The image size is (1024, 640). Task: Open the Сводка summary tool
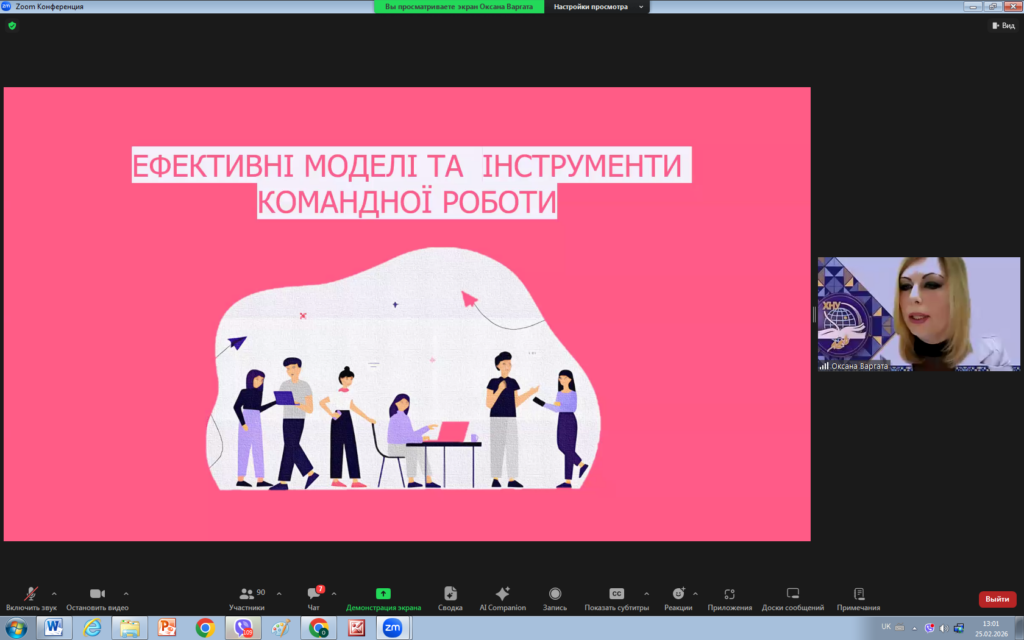tap(450, 594)
